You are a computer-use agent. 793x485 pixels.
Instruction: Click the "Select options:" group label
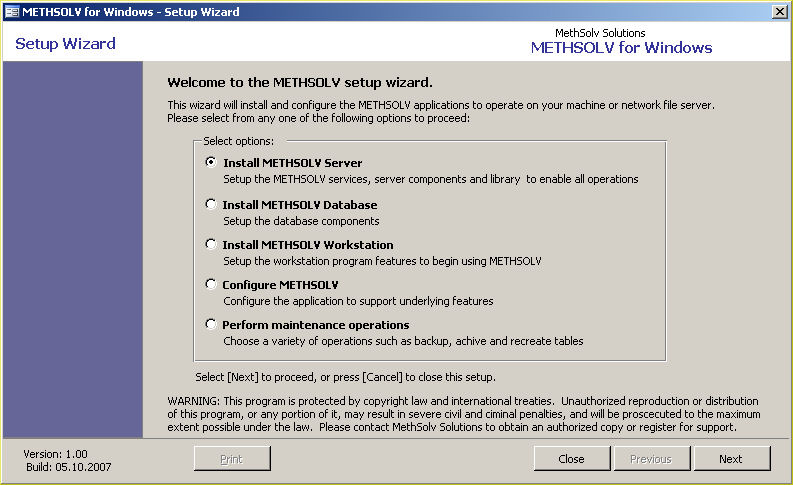click(x=239, y=141)
